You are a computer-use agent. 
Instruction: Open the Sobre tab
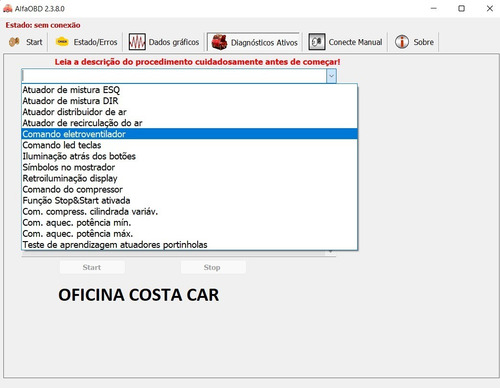(424, 42)
